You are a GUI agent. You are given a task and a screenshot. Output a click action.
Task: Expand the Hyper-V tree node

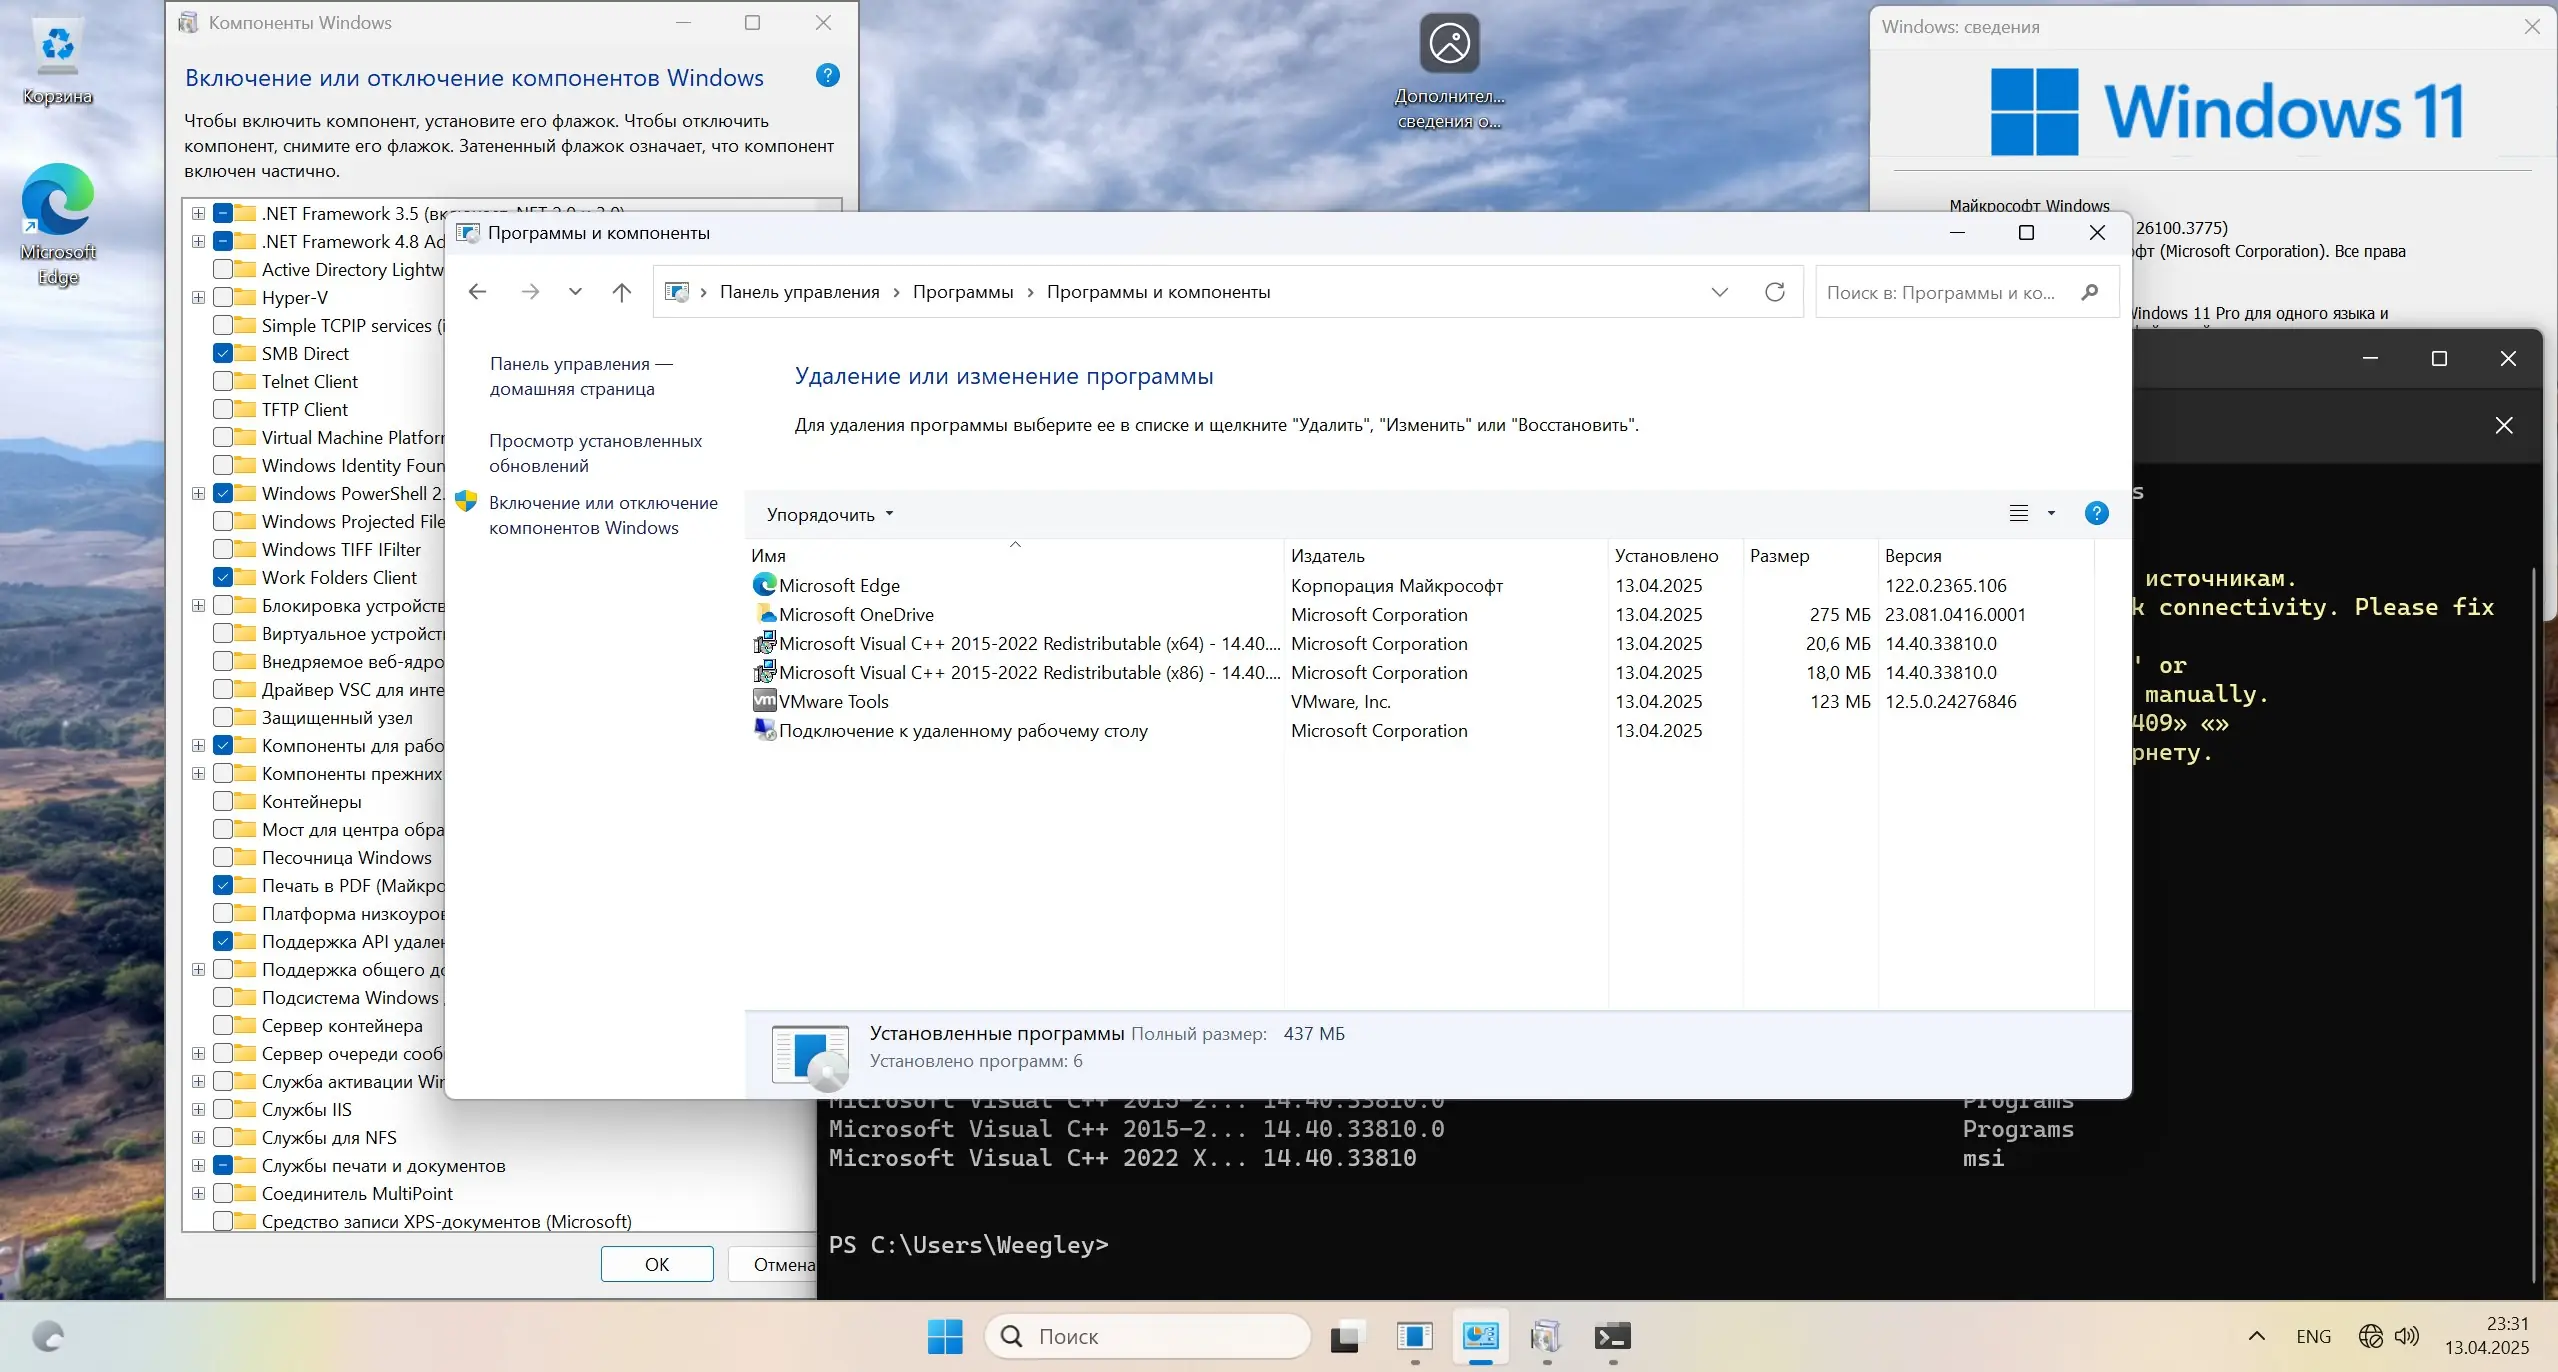click(198, 298)
